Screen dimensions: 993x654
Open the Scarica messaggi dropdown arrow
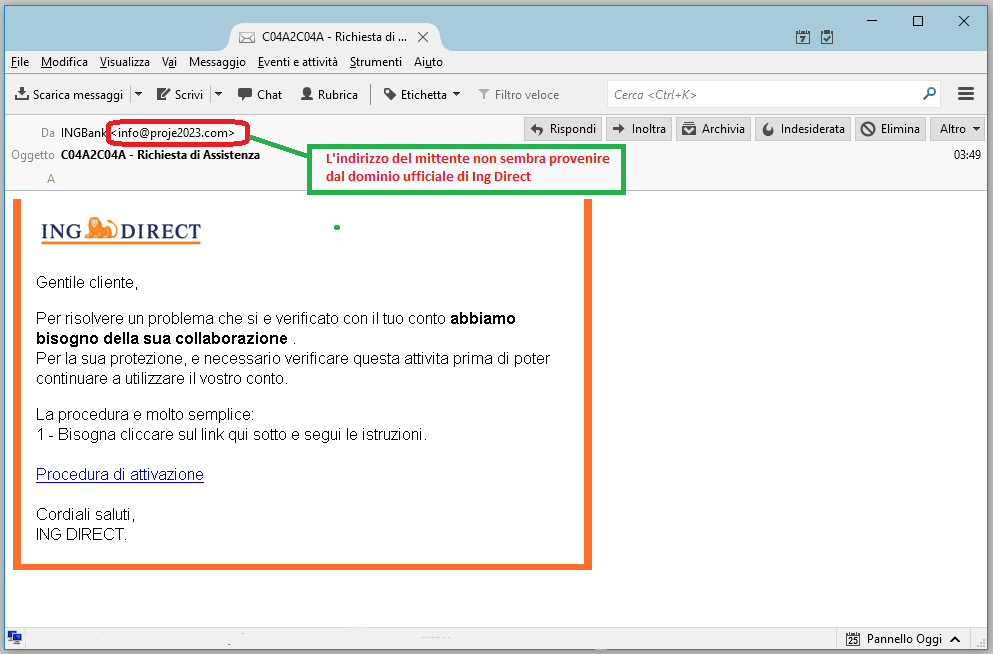(x=139, y=94)
